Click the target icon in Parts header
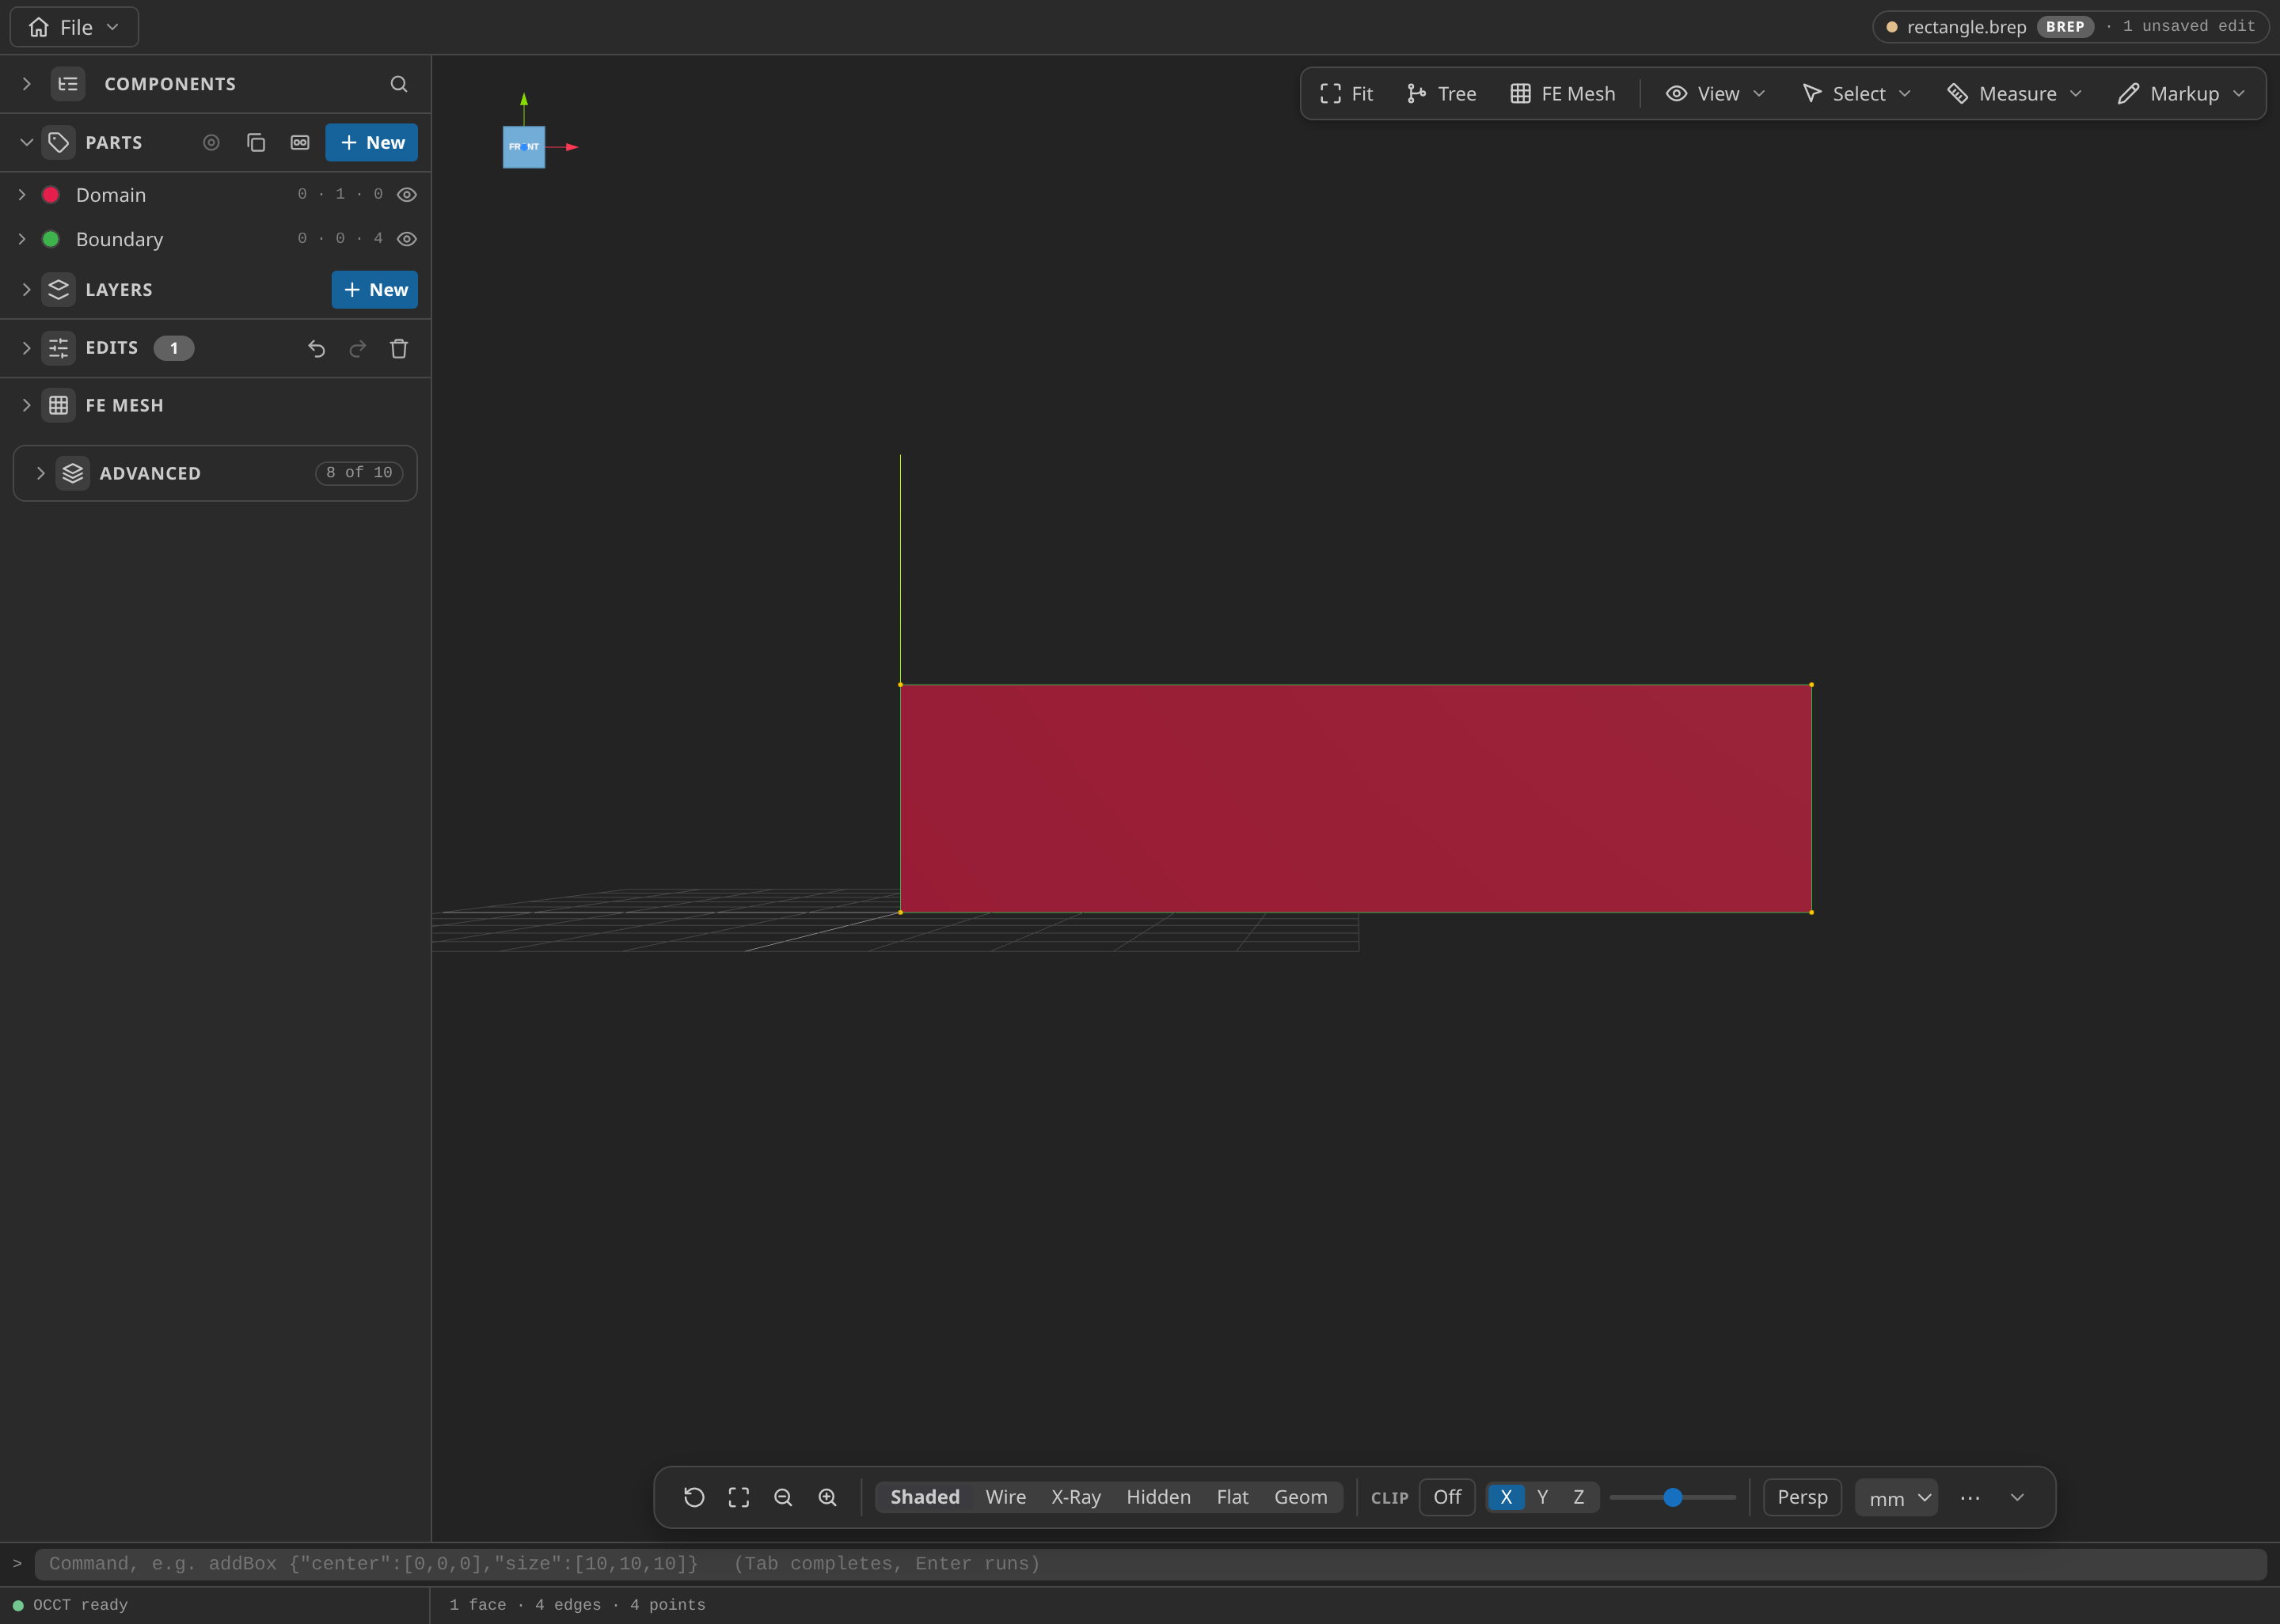Screen dimensions: 2280x1624 point(211,142)
